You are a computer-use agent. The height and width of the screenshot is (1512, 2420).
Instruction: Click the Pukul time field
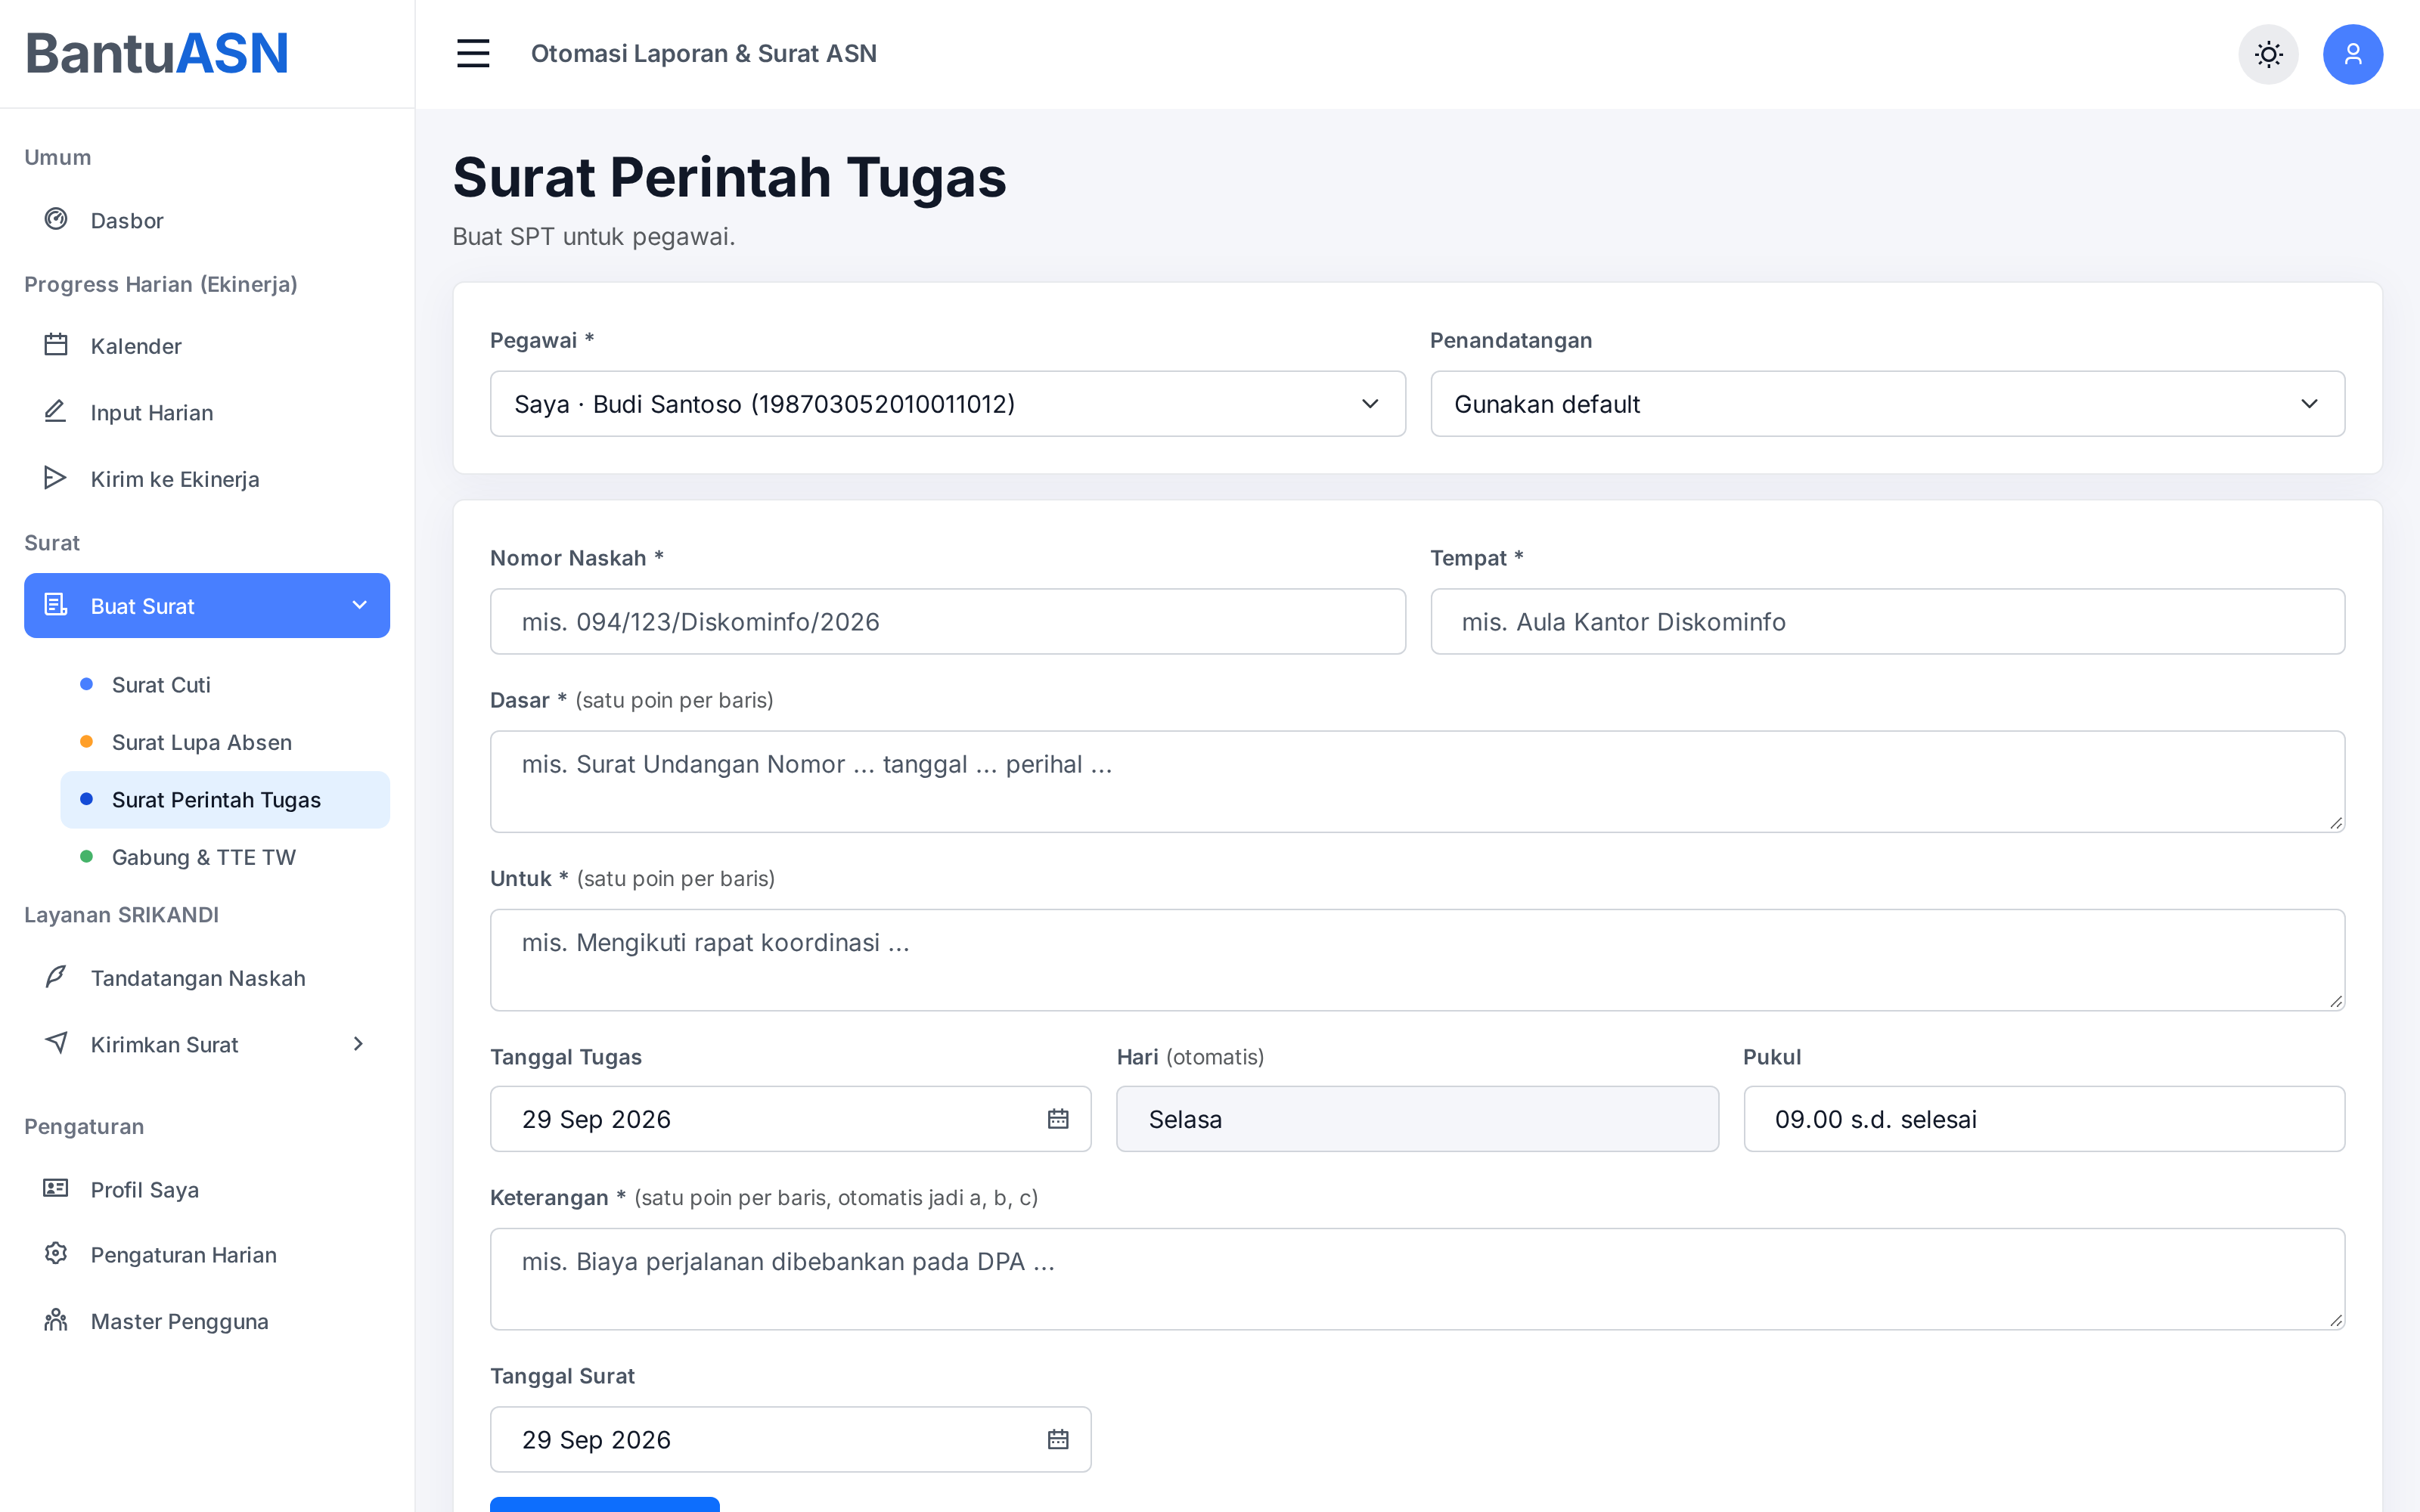tap(2044, 1119)
